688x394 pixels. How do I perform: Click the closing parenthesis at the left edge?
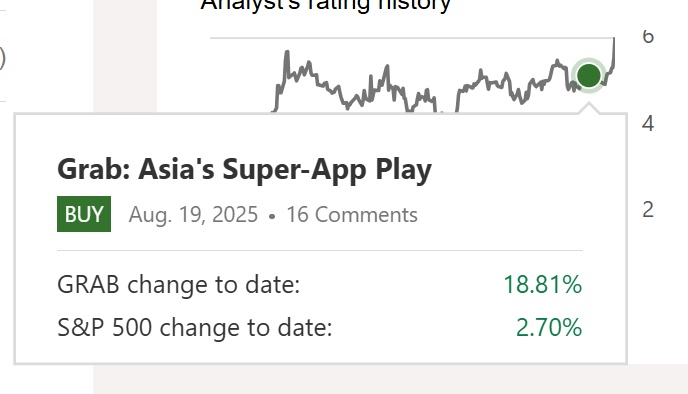(2, 58)
